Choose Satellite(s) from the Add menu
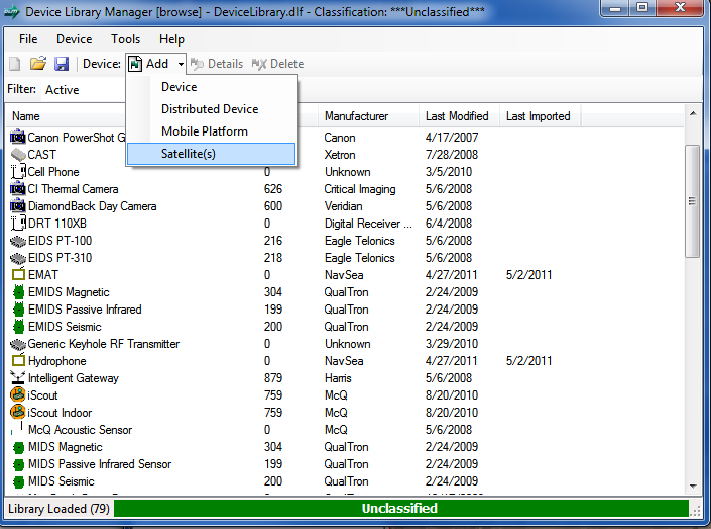Screen dimensions: 711x529 (211, 154)
